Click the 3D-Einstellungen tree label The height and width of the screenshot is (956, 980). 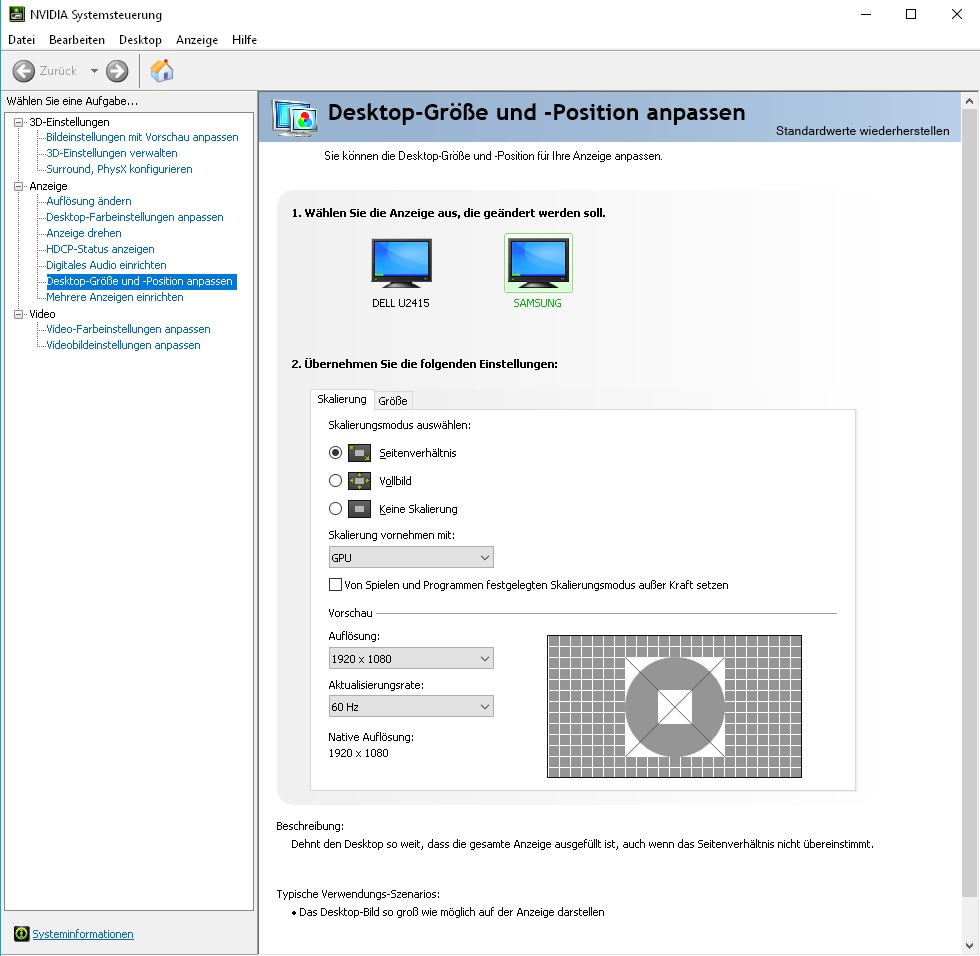click(x=69, y=122)
